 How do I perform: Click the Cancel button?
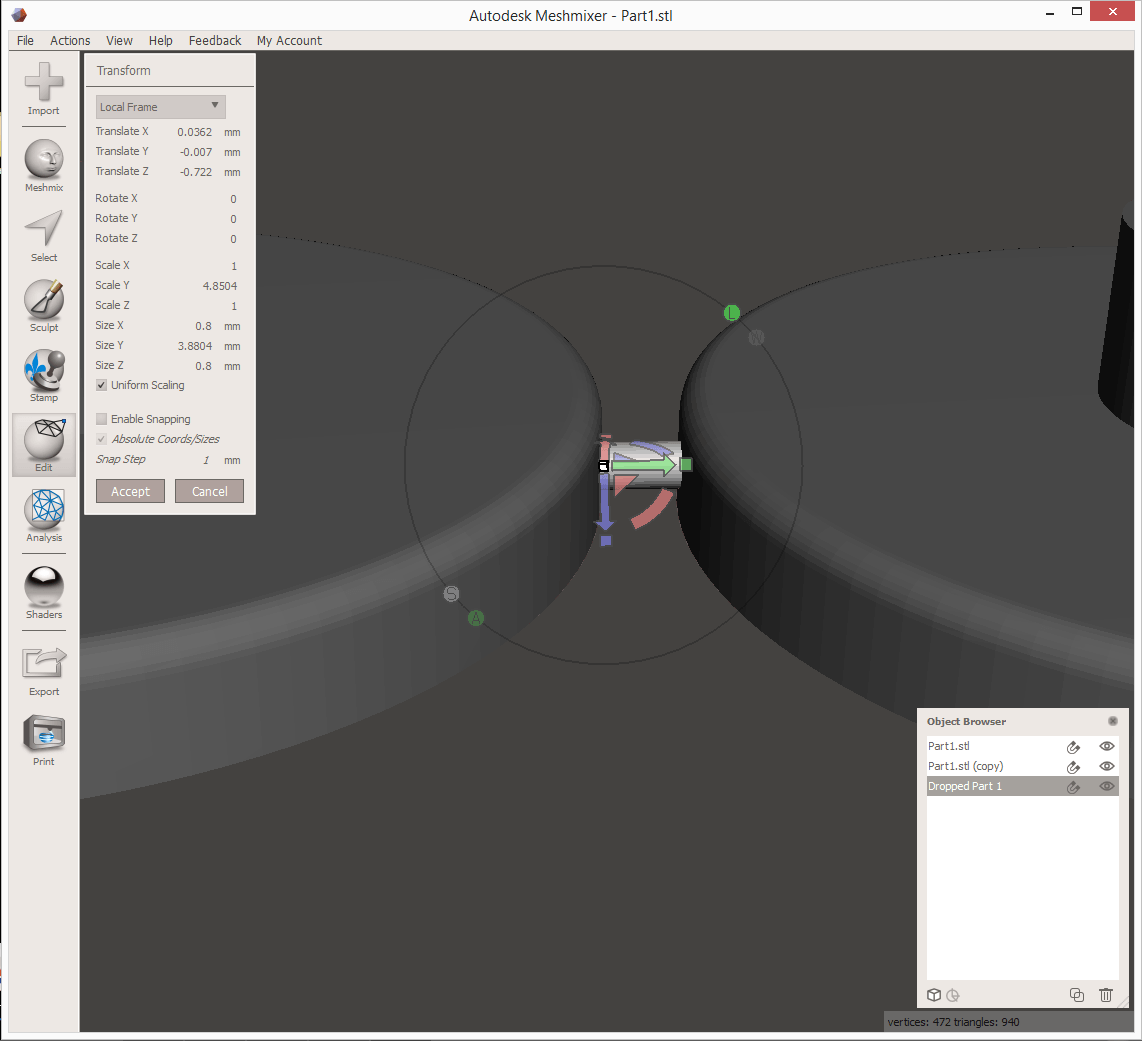click(210, 491)
